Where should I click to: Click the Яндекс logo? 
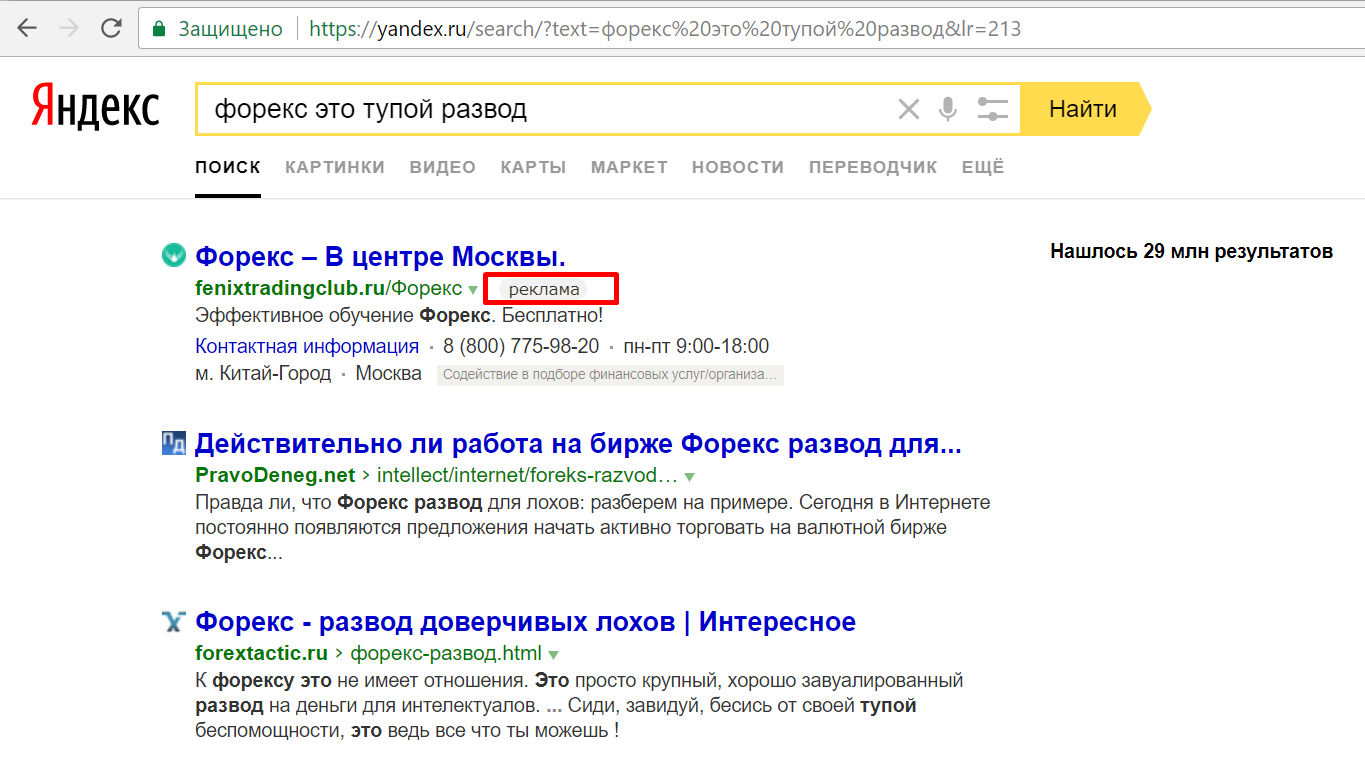click(x=95, y=107)
